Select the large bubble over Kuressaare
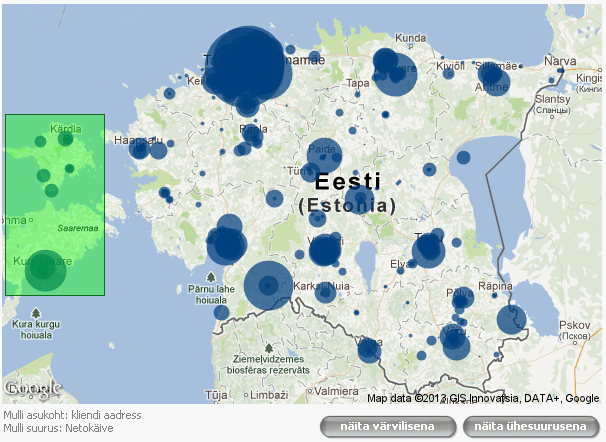The width and height of the screenshot is (606, 442). click(41, 267)
